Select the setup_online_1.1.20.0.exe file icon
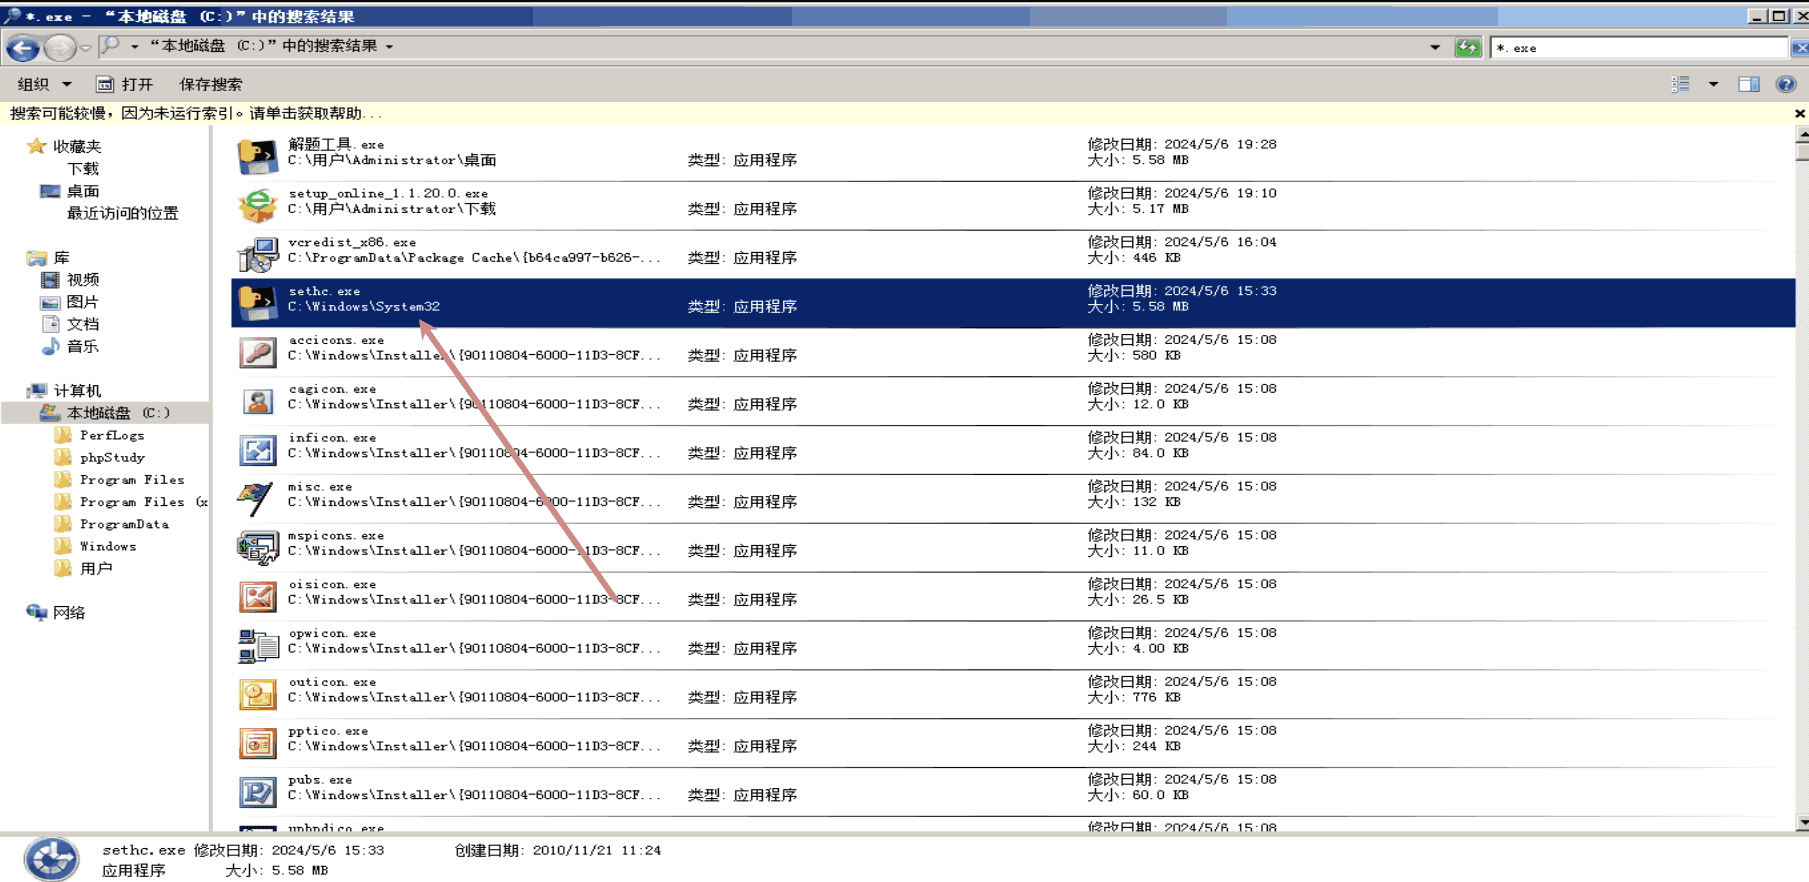The image size is (1809, 882). point(257,205)
